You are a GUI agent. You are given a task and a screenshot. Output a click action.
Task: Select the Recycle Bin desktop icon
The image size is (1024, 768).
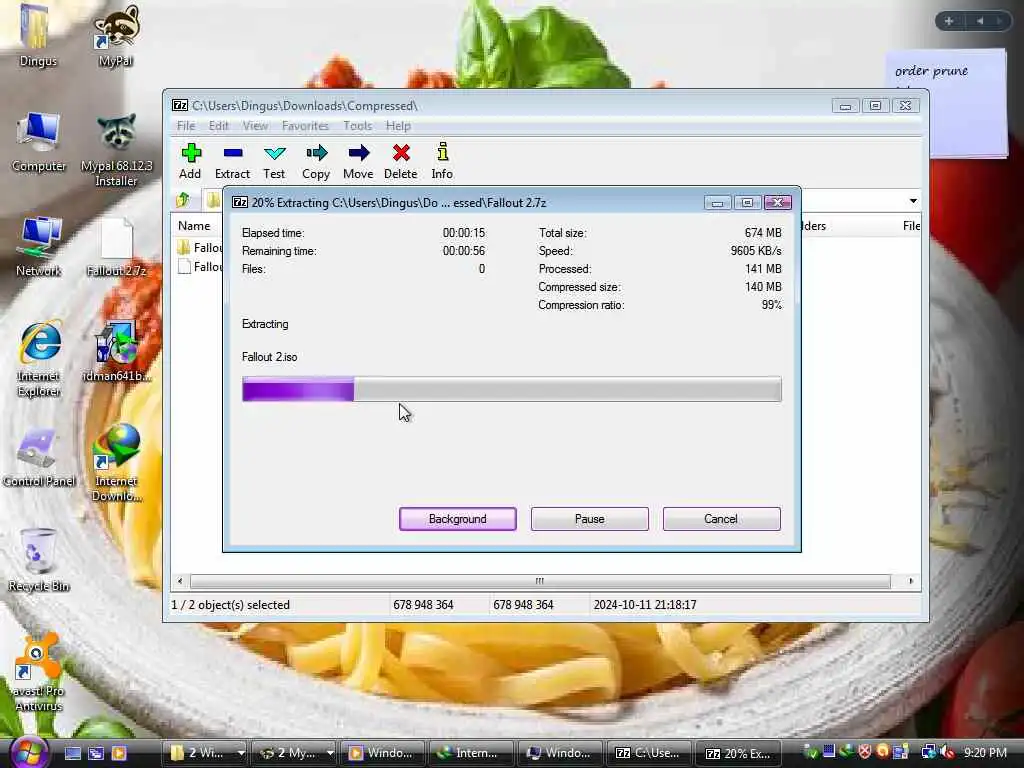(x=39, y=560)
